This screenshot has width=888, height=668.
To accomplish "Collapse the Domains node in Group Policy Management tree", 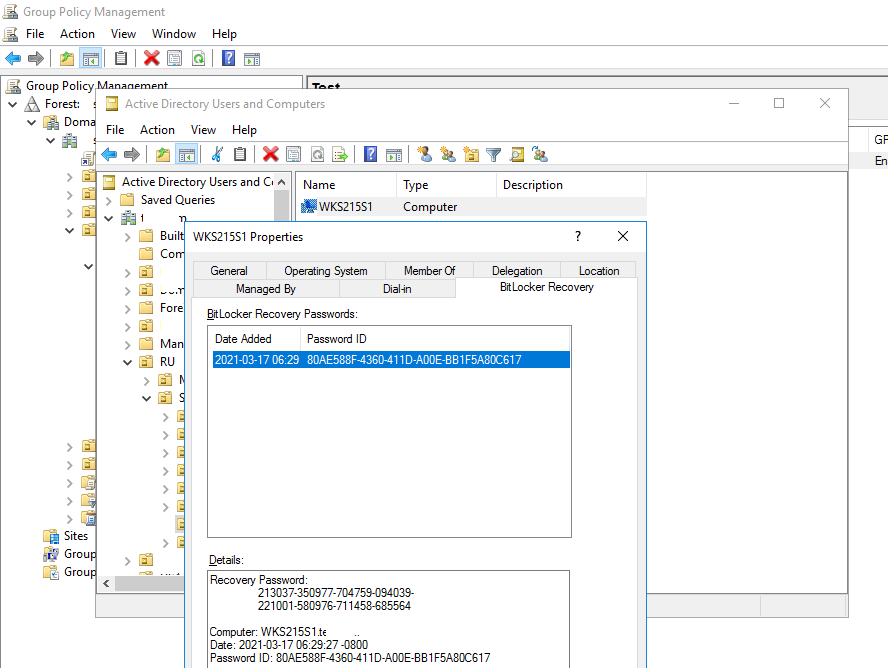I will coord(32,122).
